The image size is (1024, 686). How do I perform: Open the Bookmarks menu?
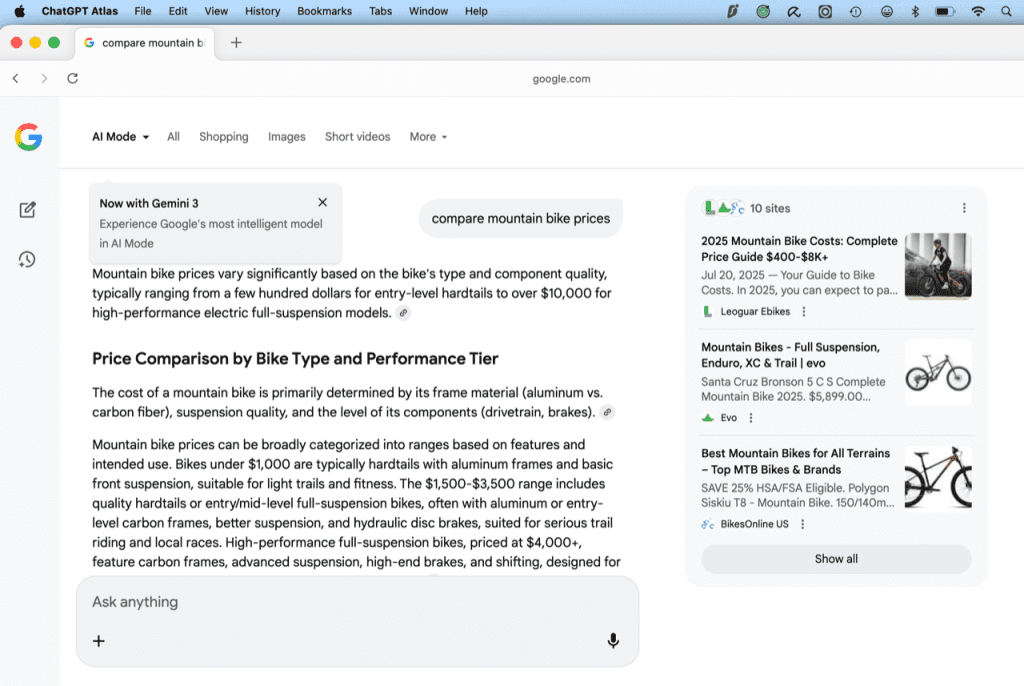[x=324, y=11]
